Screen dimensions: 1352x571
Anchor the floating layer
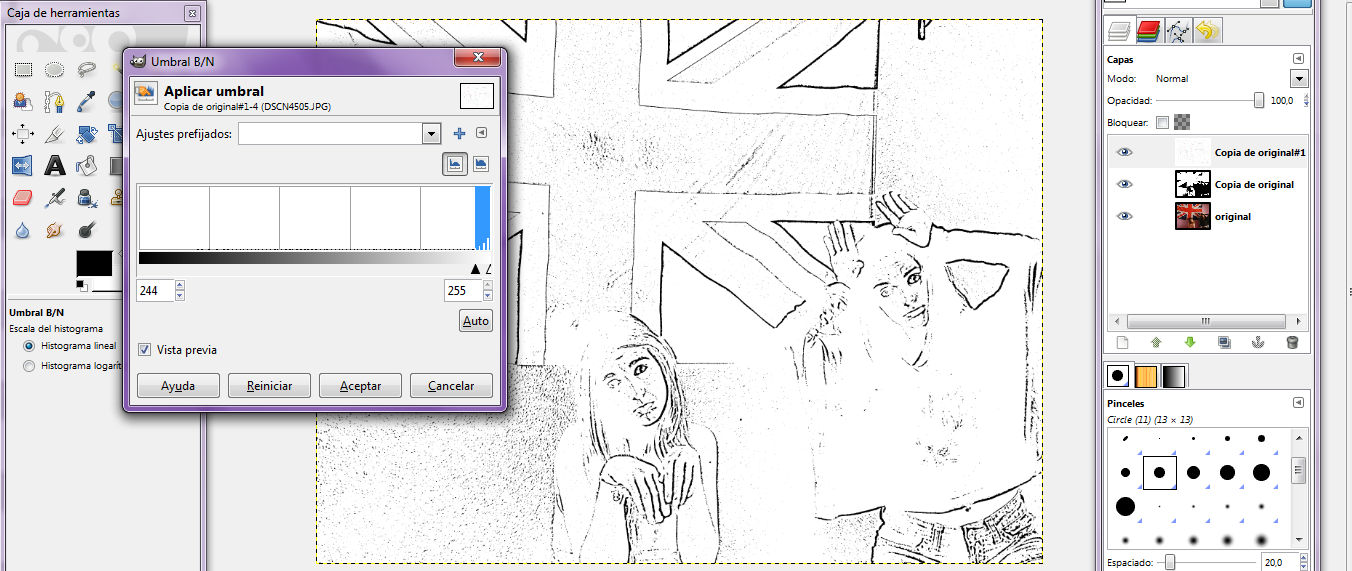[1258, 342]
